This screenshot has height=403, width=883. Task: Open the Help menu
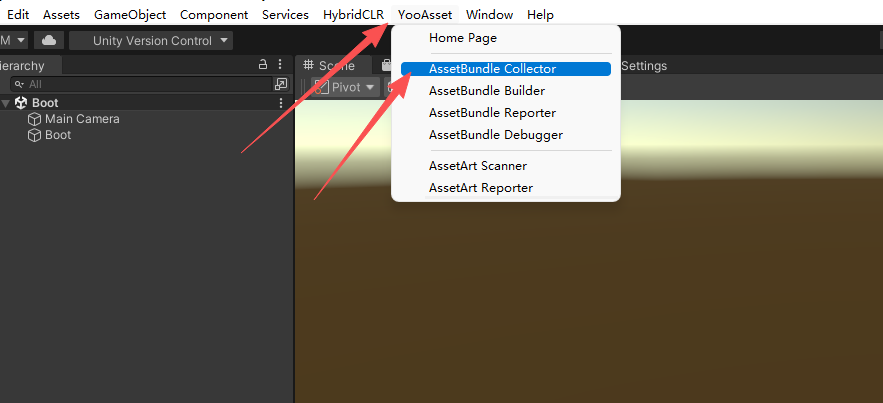[540, 15]
